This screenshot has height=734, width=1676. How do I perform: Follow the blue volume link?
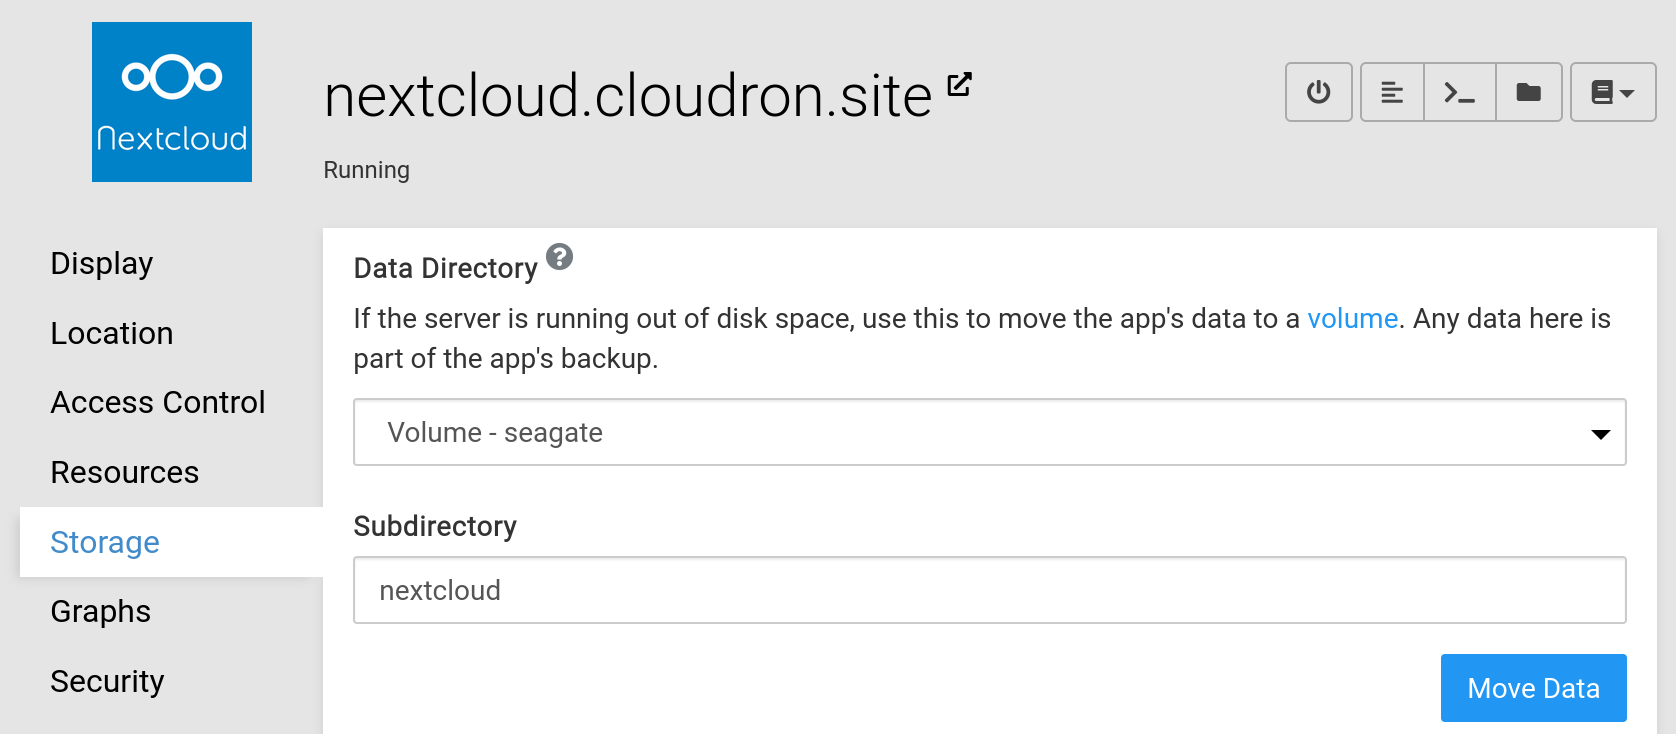[x=1352, y=318]
